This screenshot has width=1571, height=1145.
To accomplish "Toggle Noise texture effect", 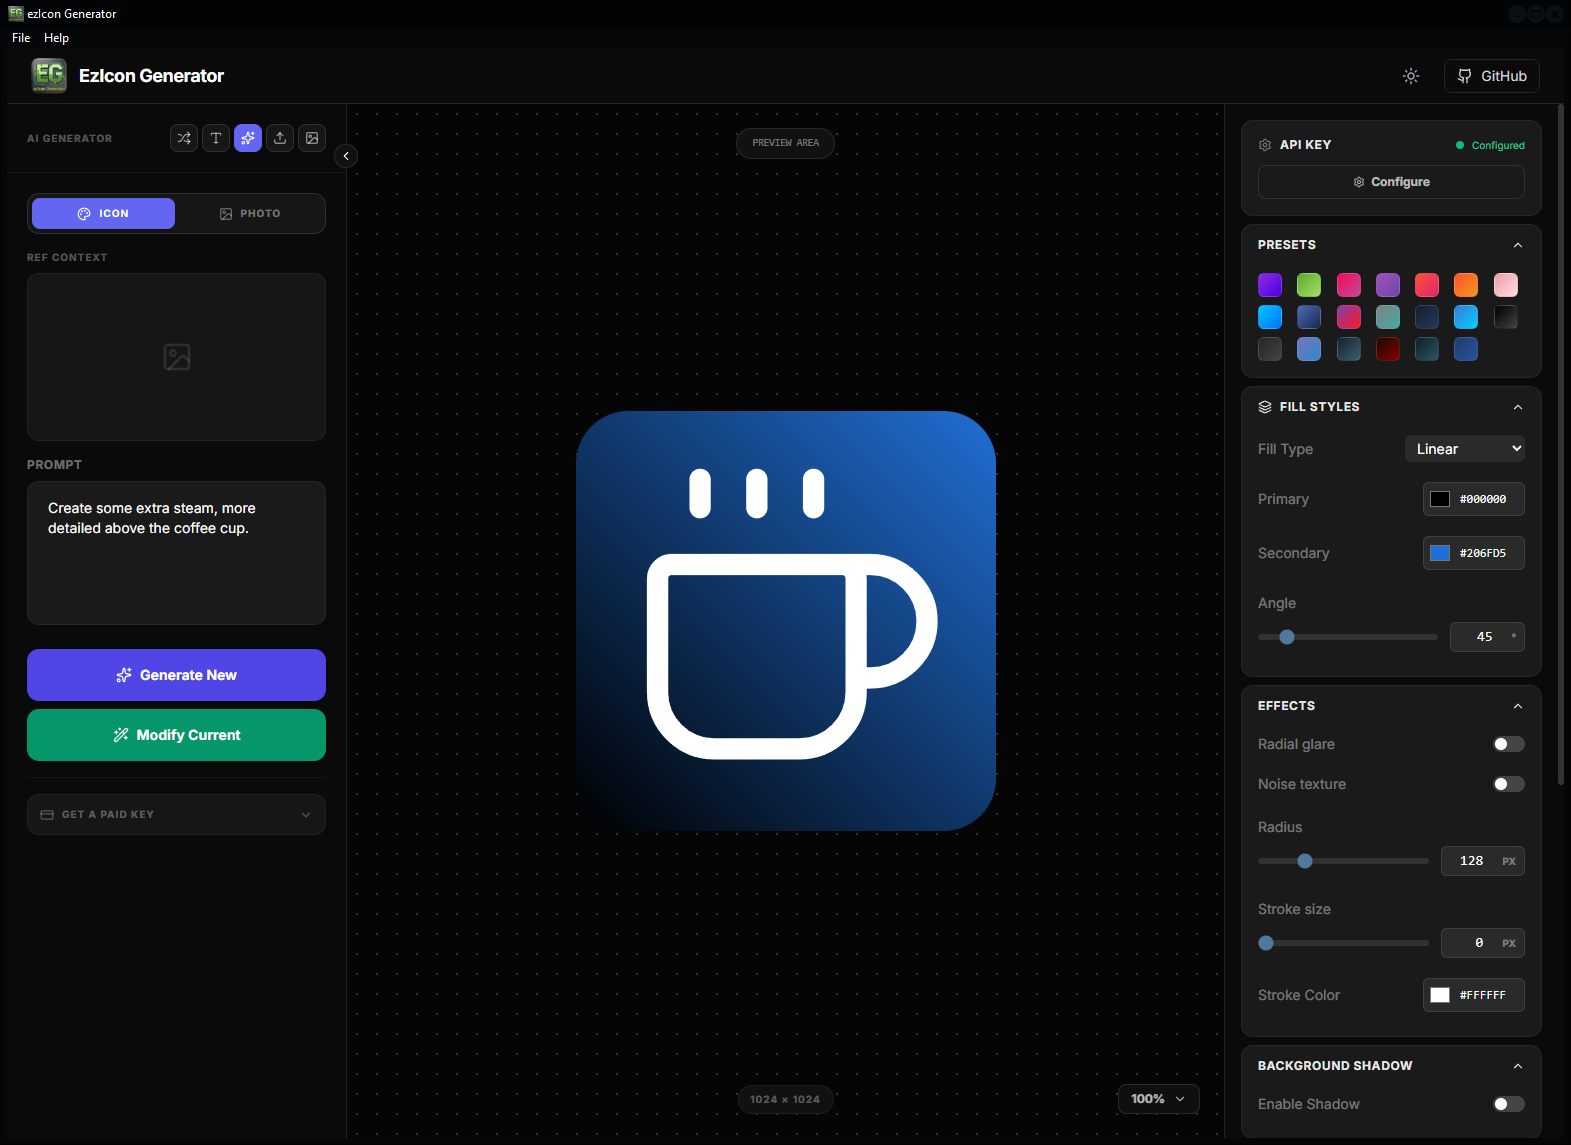I will (x=1508, y=784).
